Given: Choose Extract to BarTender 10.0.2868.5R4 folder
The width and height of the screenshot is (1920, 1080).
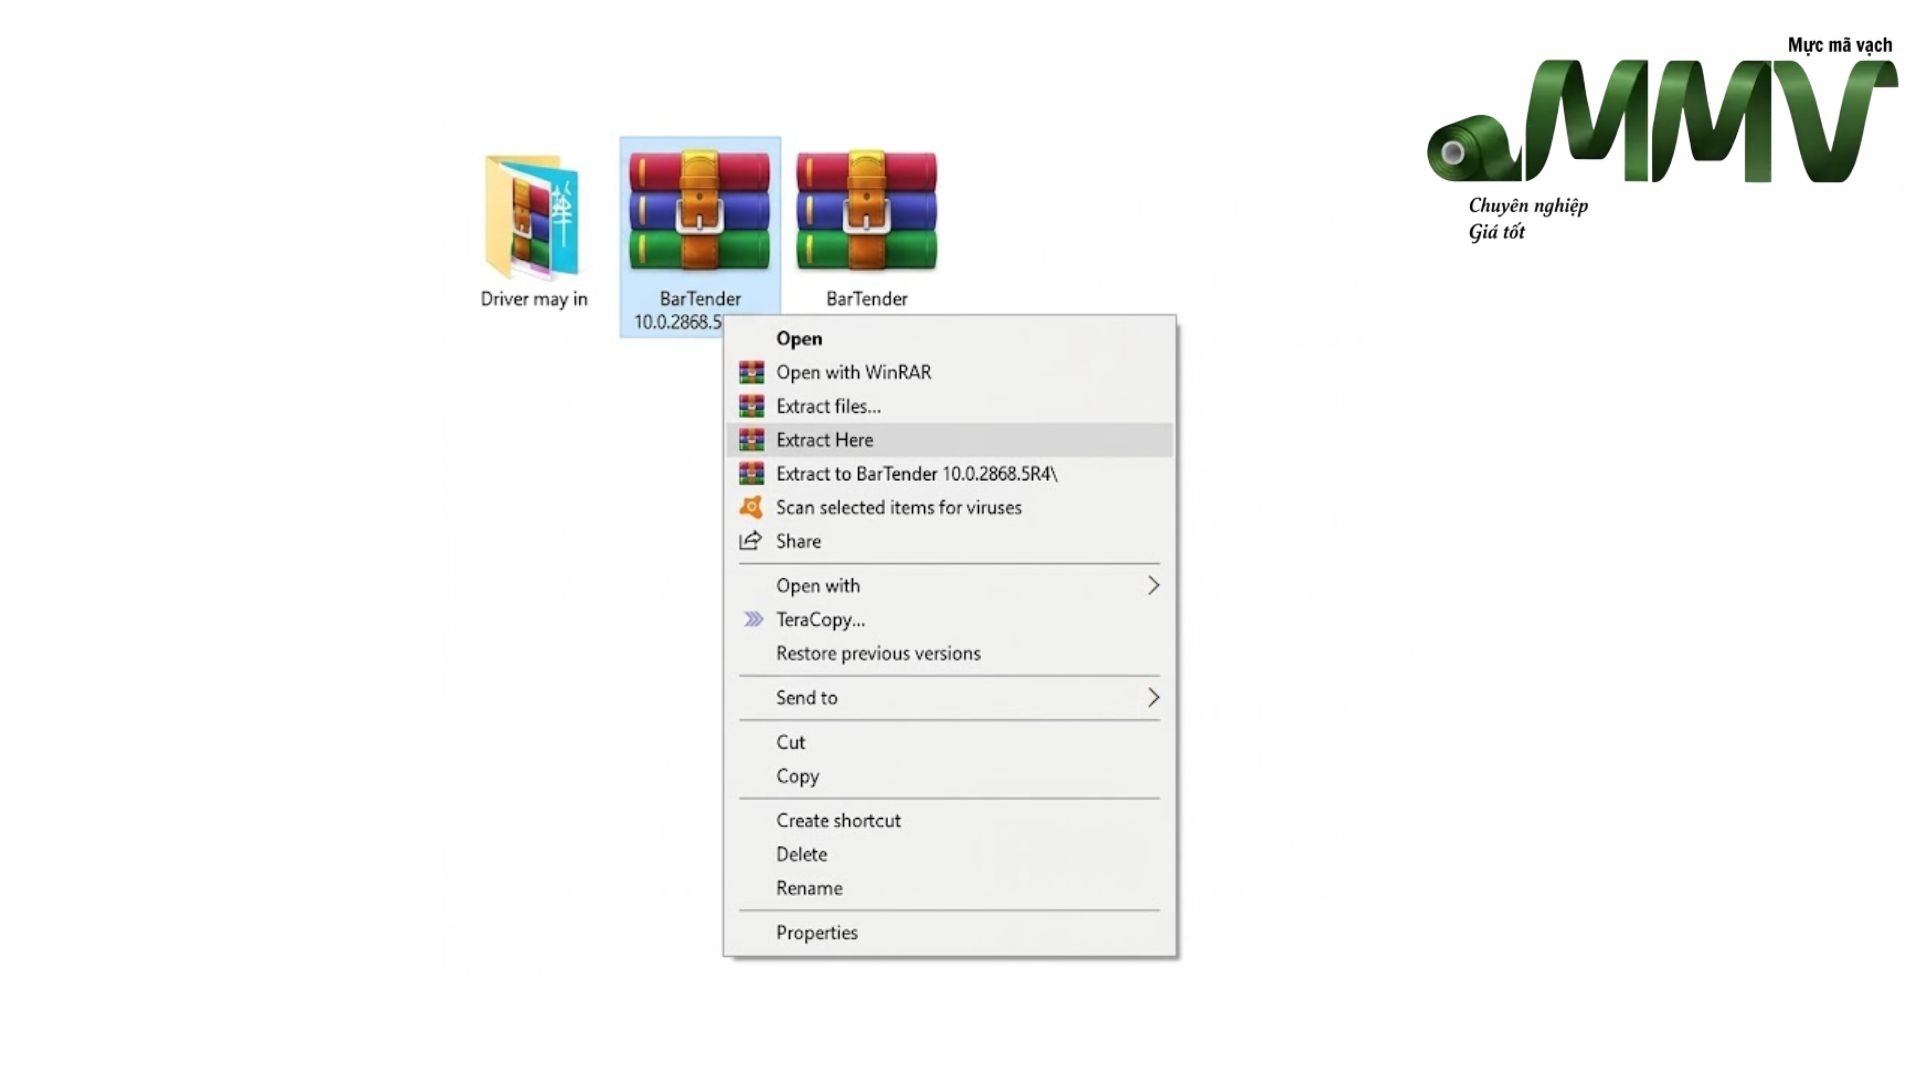Looking at the screenshot, I should coord(949,474).
